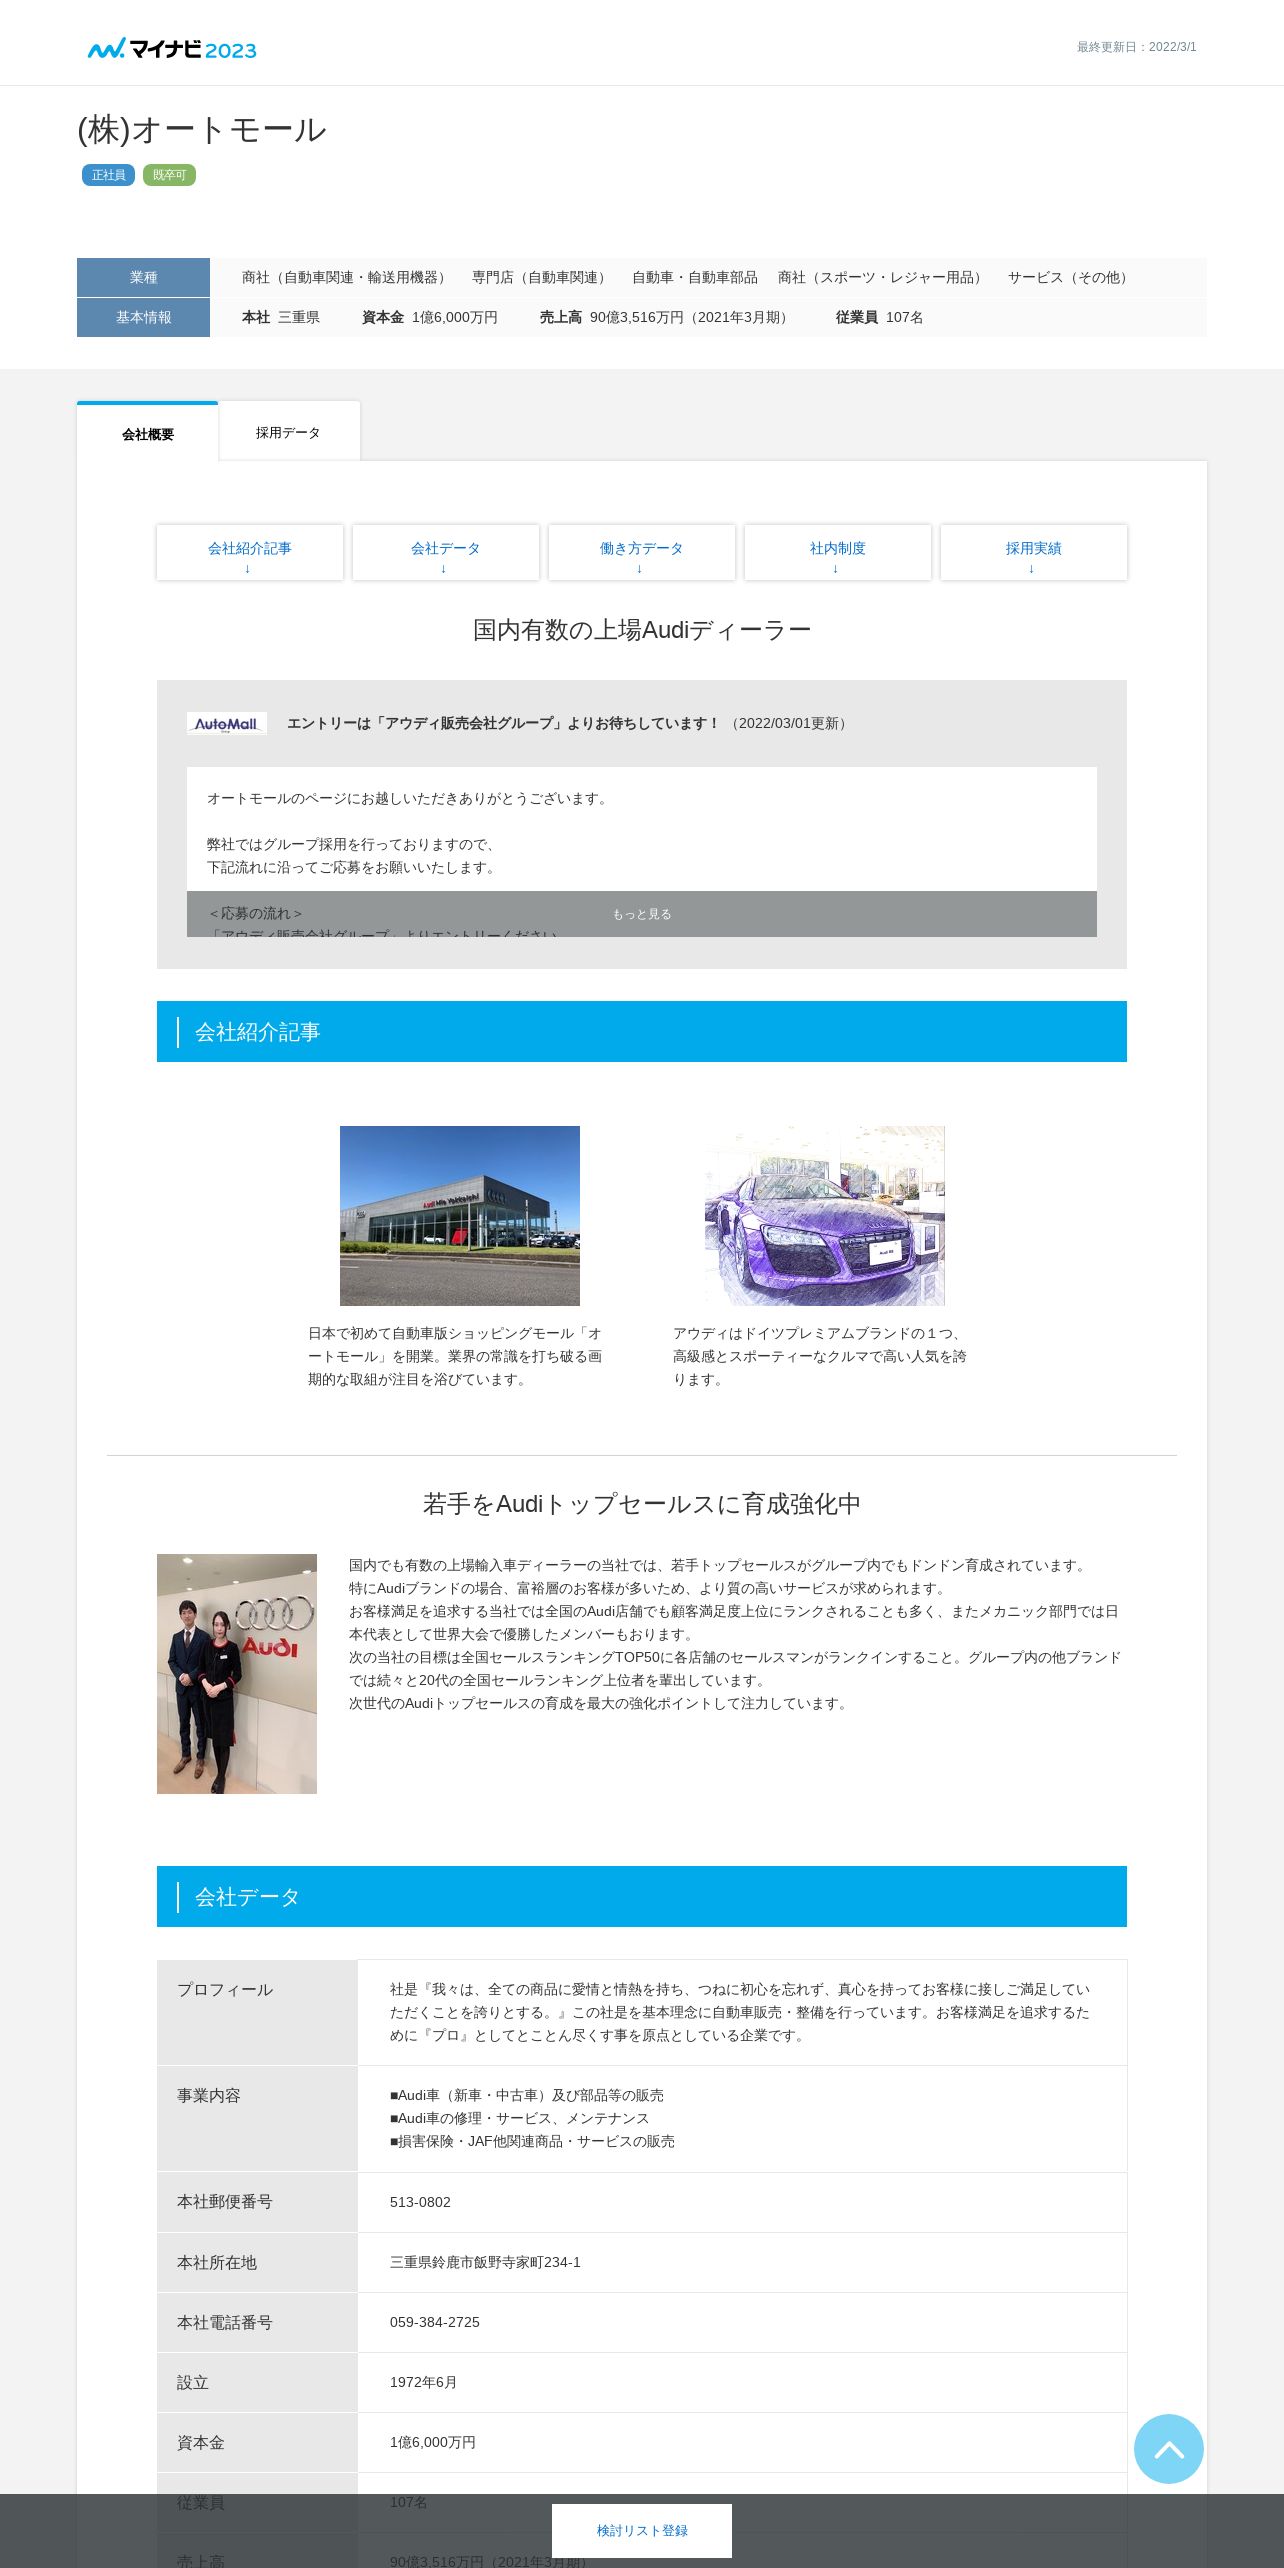Click the 既卒可 tag badge
This screenshot has height=2568, width=1284.
click(169, 175)
